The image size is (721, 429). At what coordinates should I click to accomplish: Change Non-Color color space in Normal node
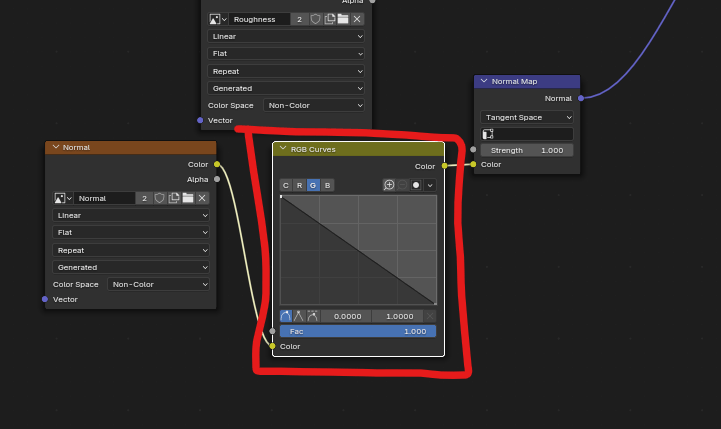(x=158, y=284)
